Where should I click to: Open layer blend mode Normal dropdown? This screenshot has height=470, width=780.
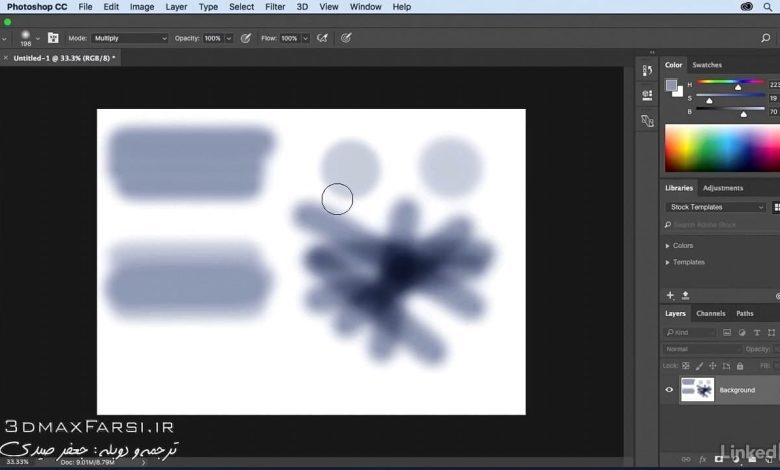point(701,349)
